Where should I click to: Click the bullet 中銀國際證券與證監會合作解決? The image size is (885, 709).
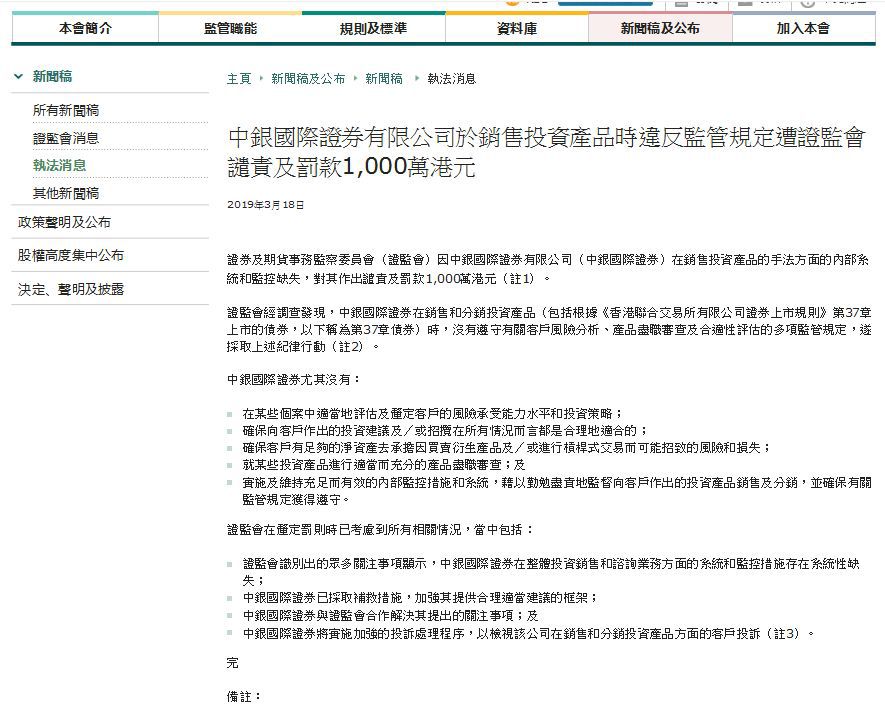[391, 615]
